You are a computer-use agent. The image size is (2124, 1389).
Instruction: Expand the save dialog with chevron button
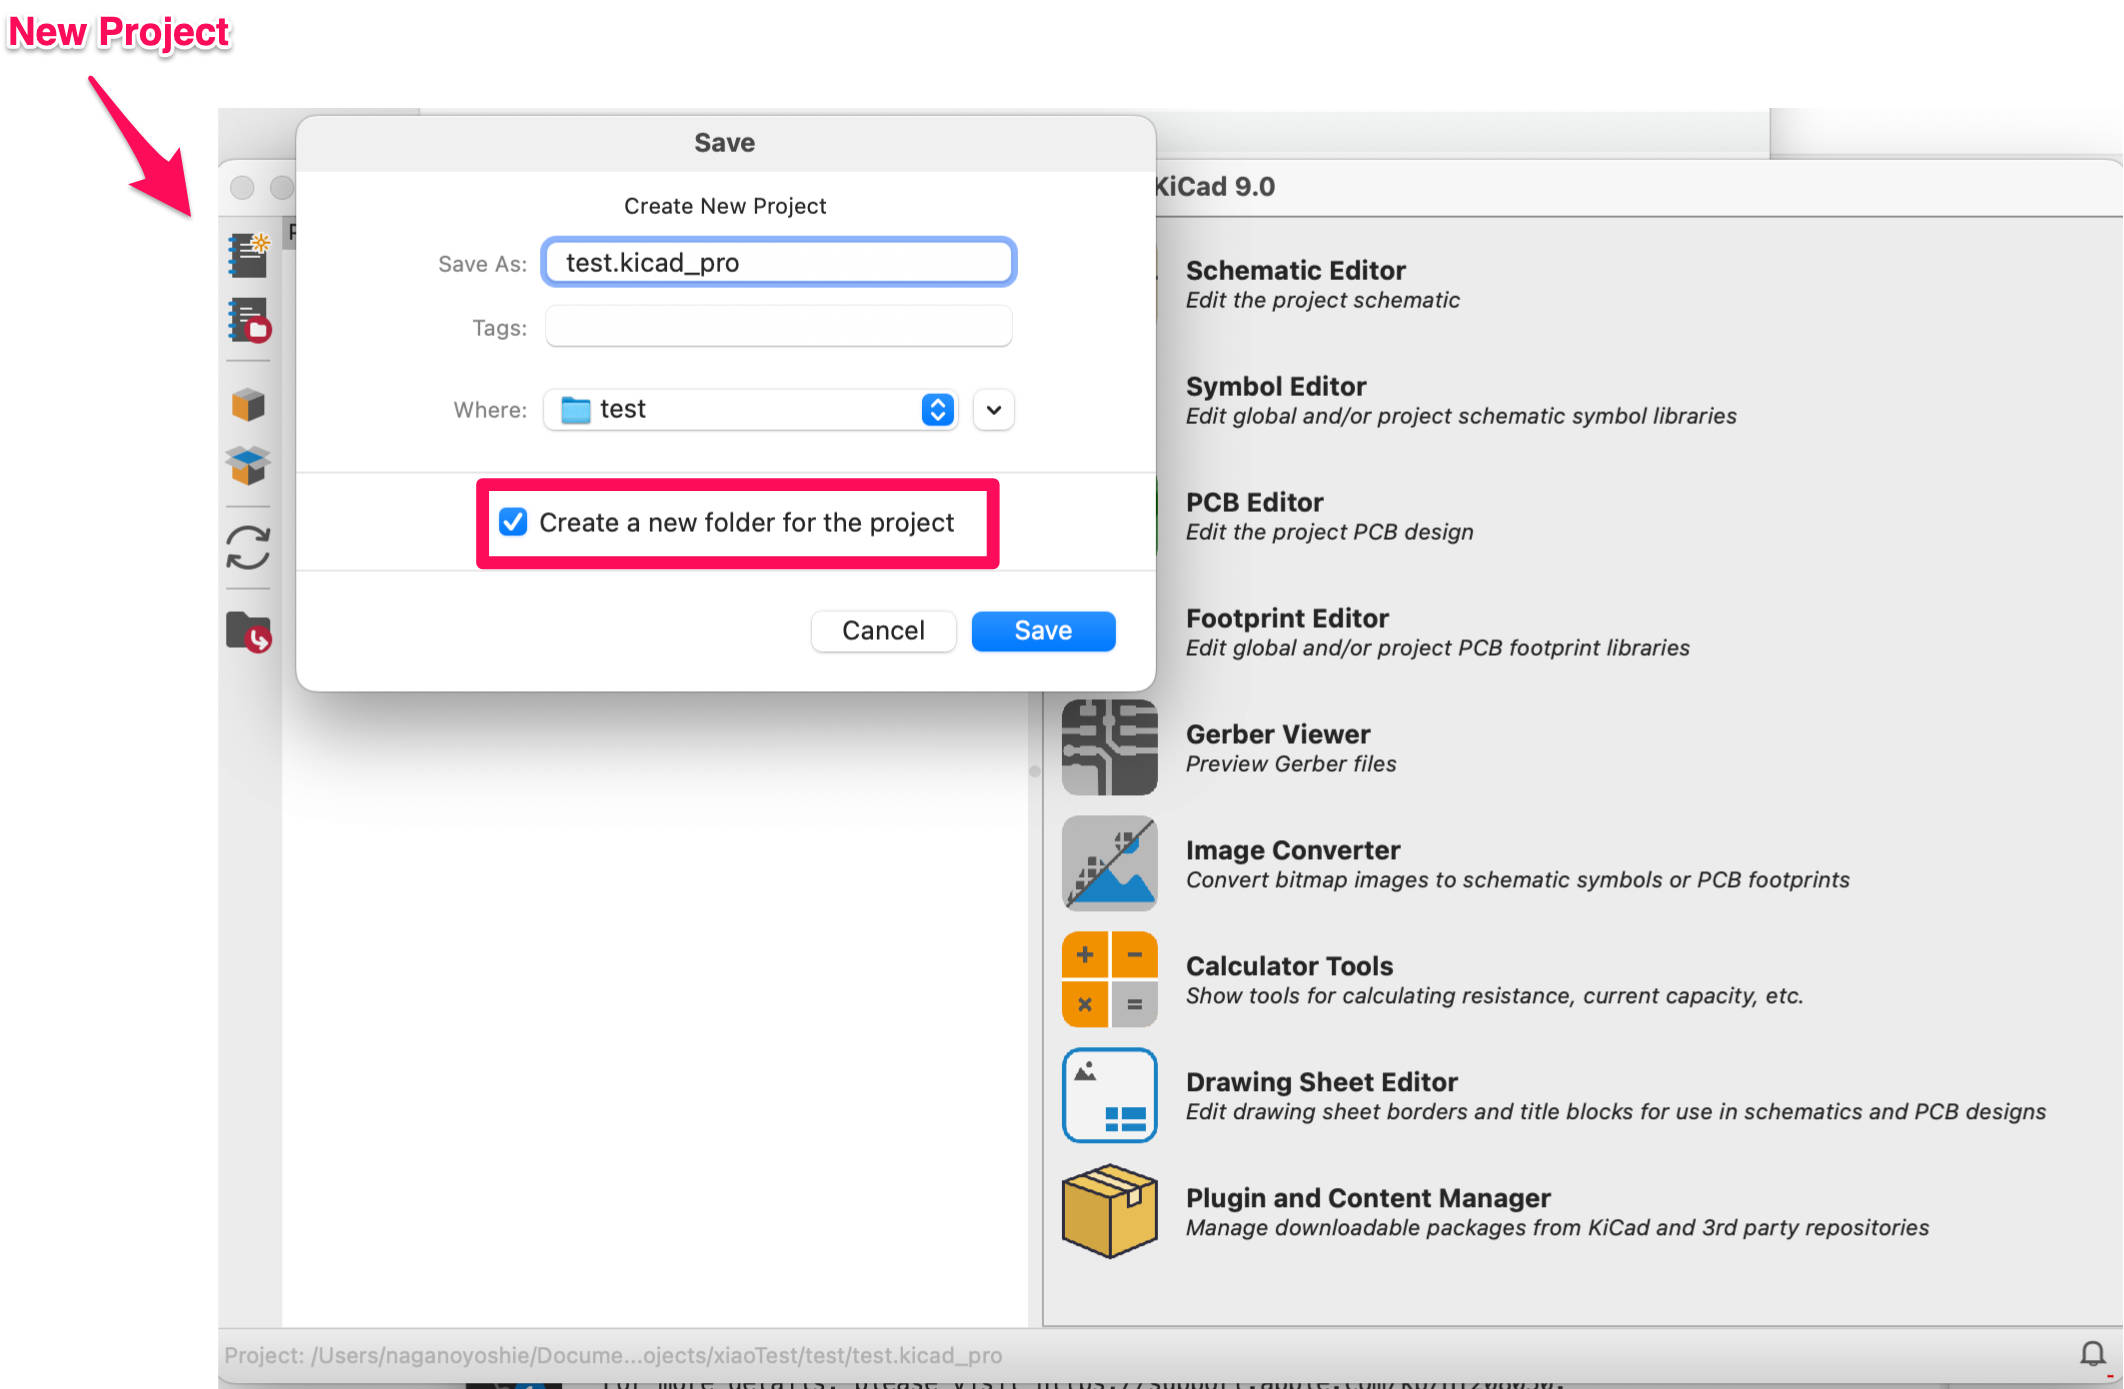point(993,410)
